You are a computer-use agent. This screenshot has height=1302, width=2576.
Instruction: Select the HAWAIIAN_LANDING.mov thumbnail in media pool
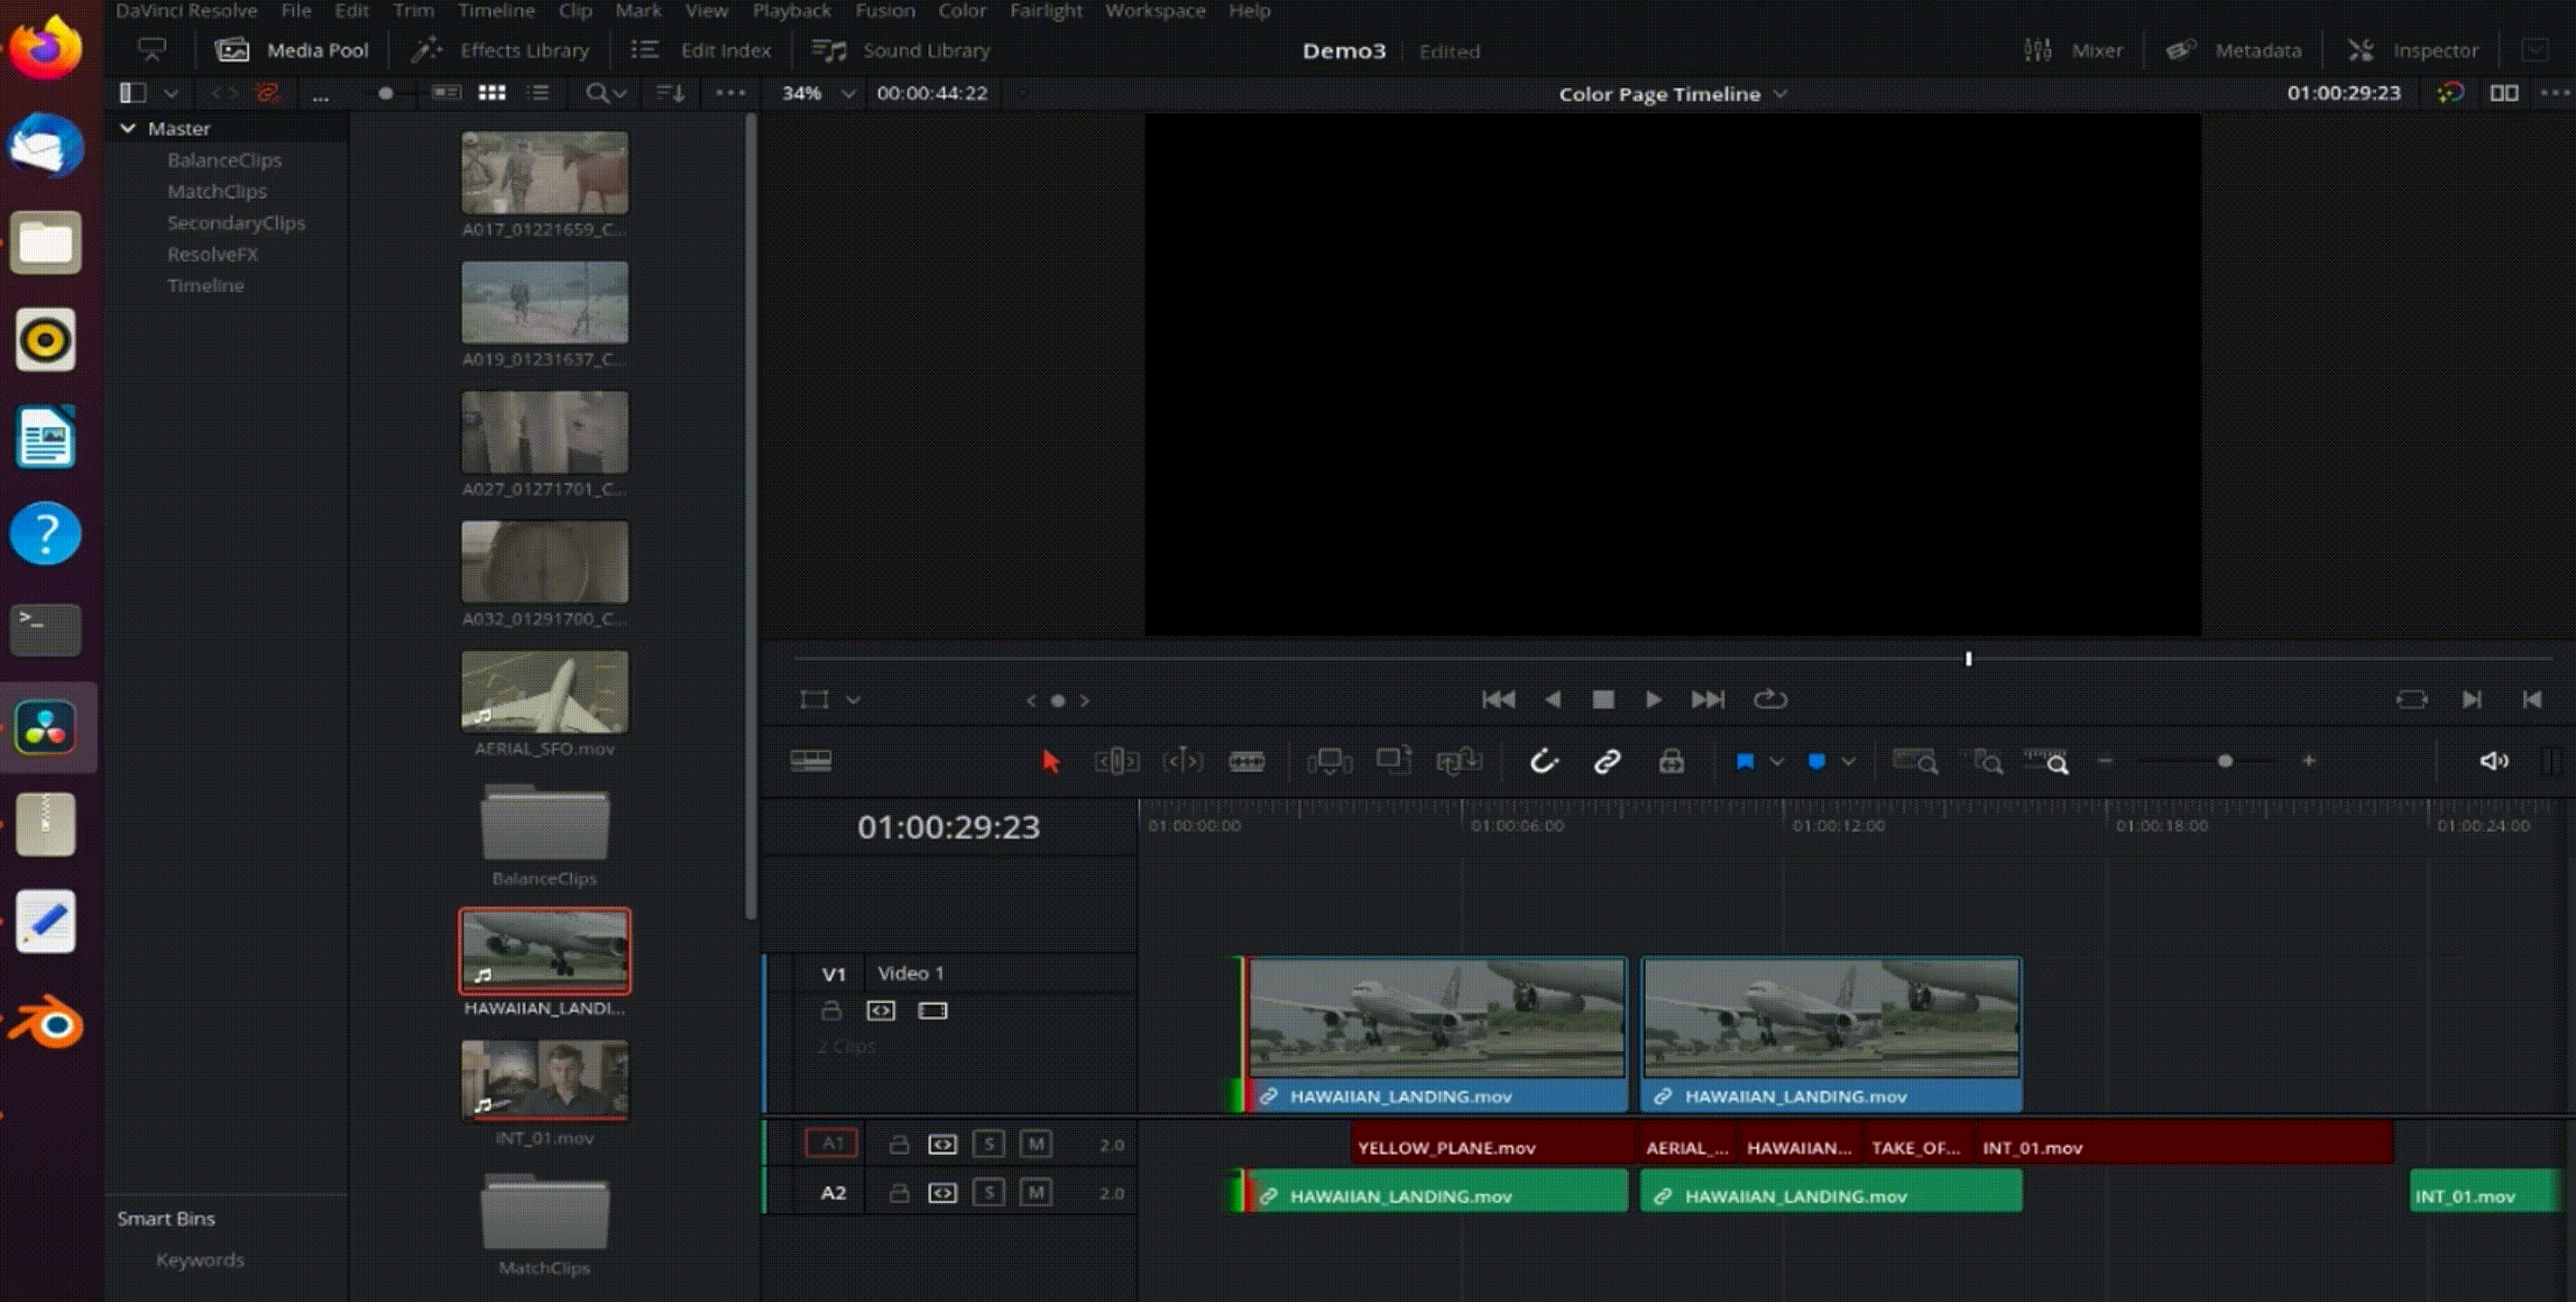[x=544, y=951]
